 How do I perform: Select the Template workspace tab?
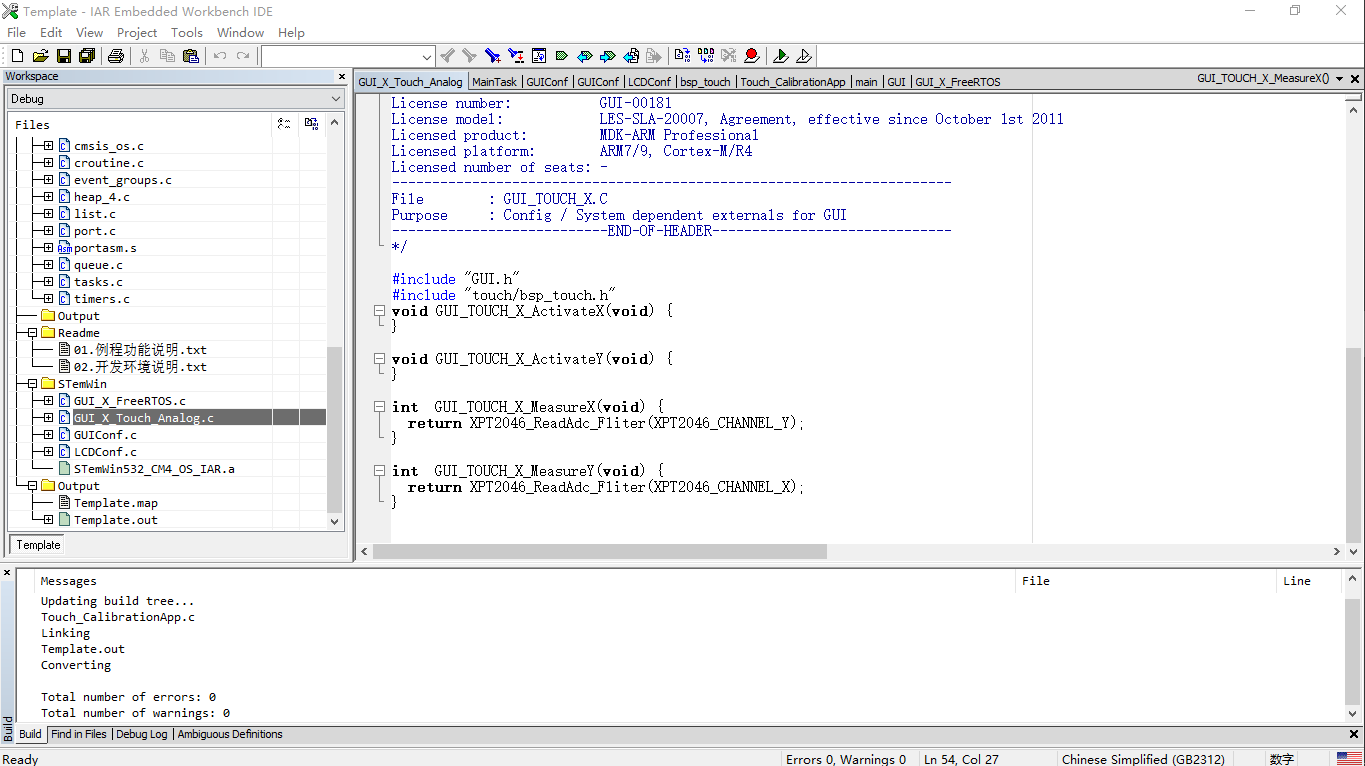(38, 545)
